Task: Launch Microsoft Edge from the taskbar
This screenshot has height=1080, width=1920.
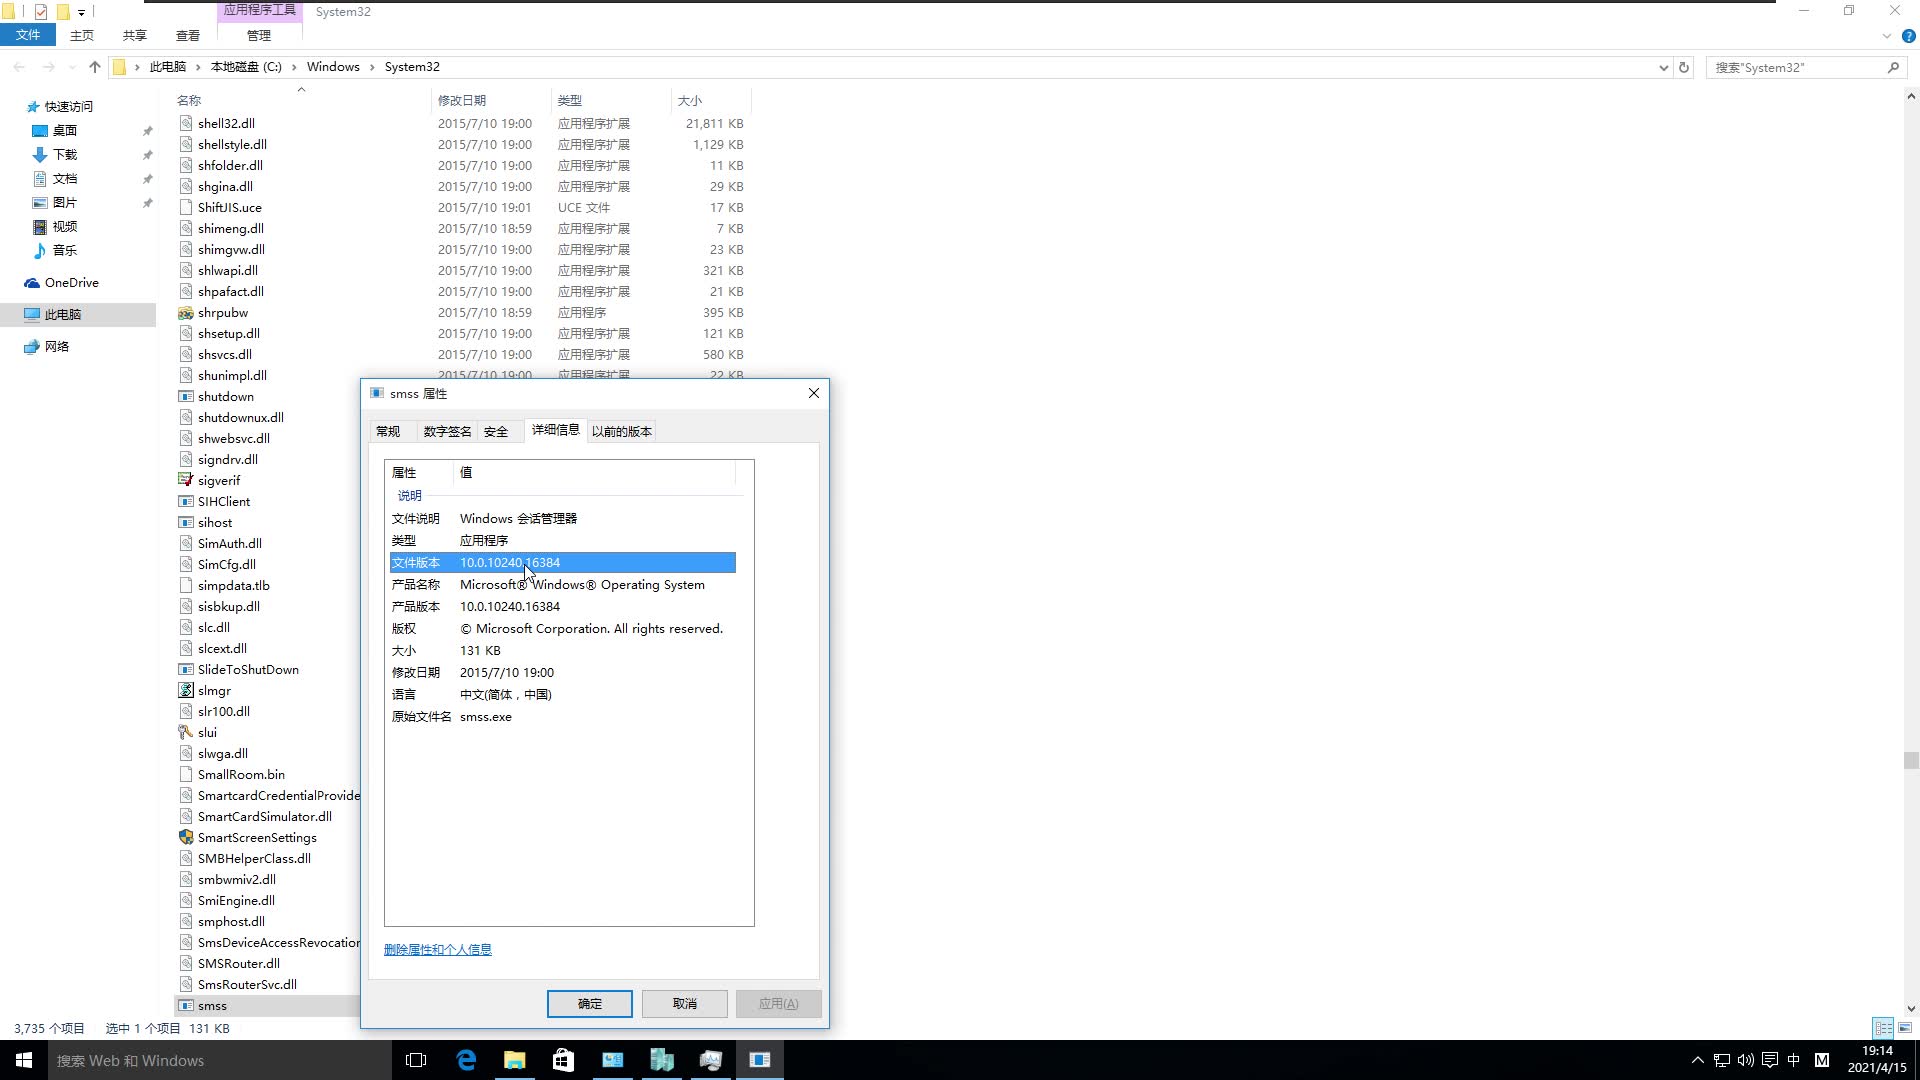Action: pos(466,1060)
